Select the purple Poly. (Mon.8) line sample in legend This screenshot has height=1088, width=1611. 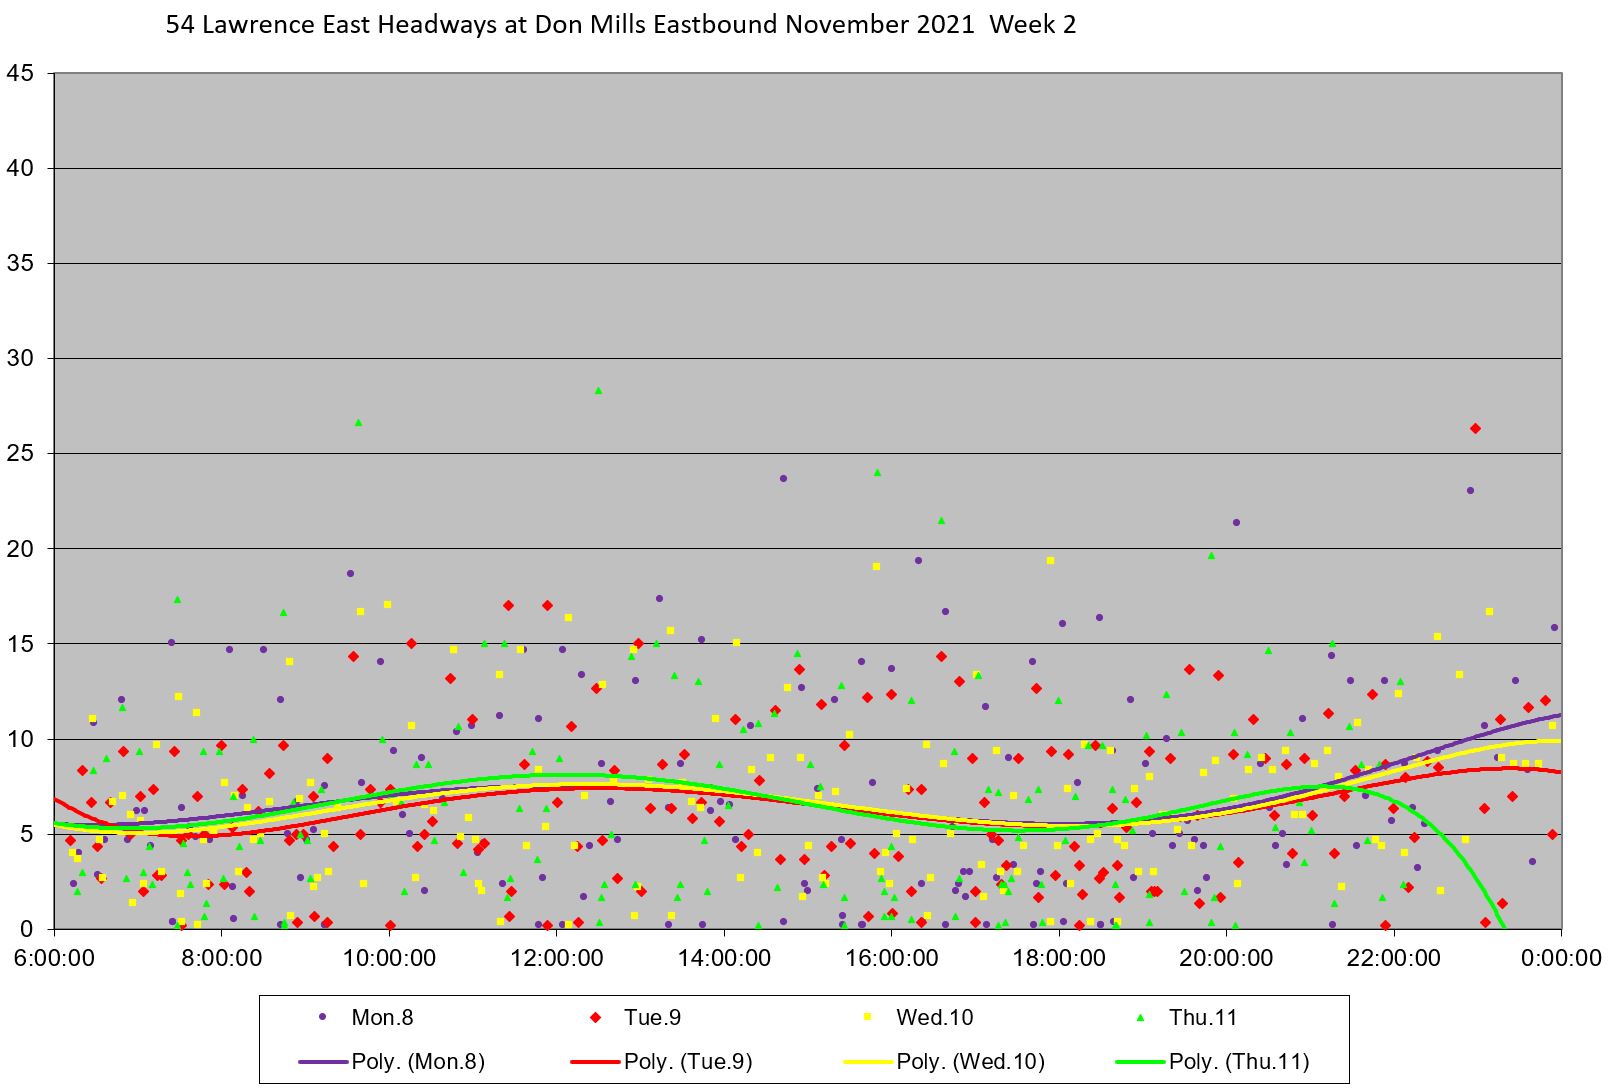[322, 1062]
